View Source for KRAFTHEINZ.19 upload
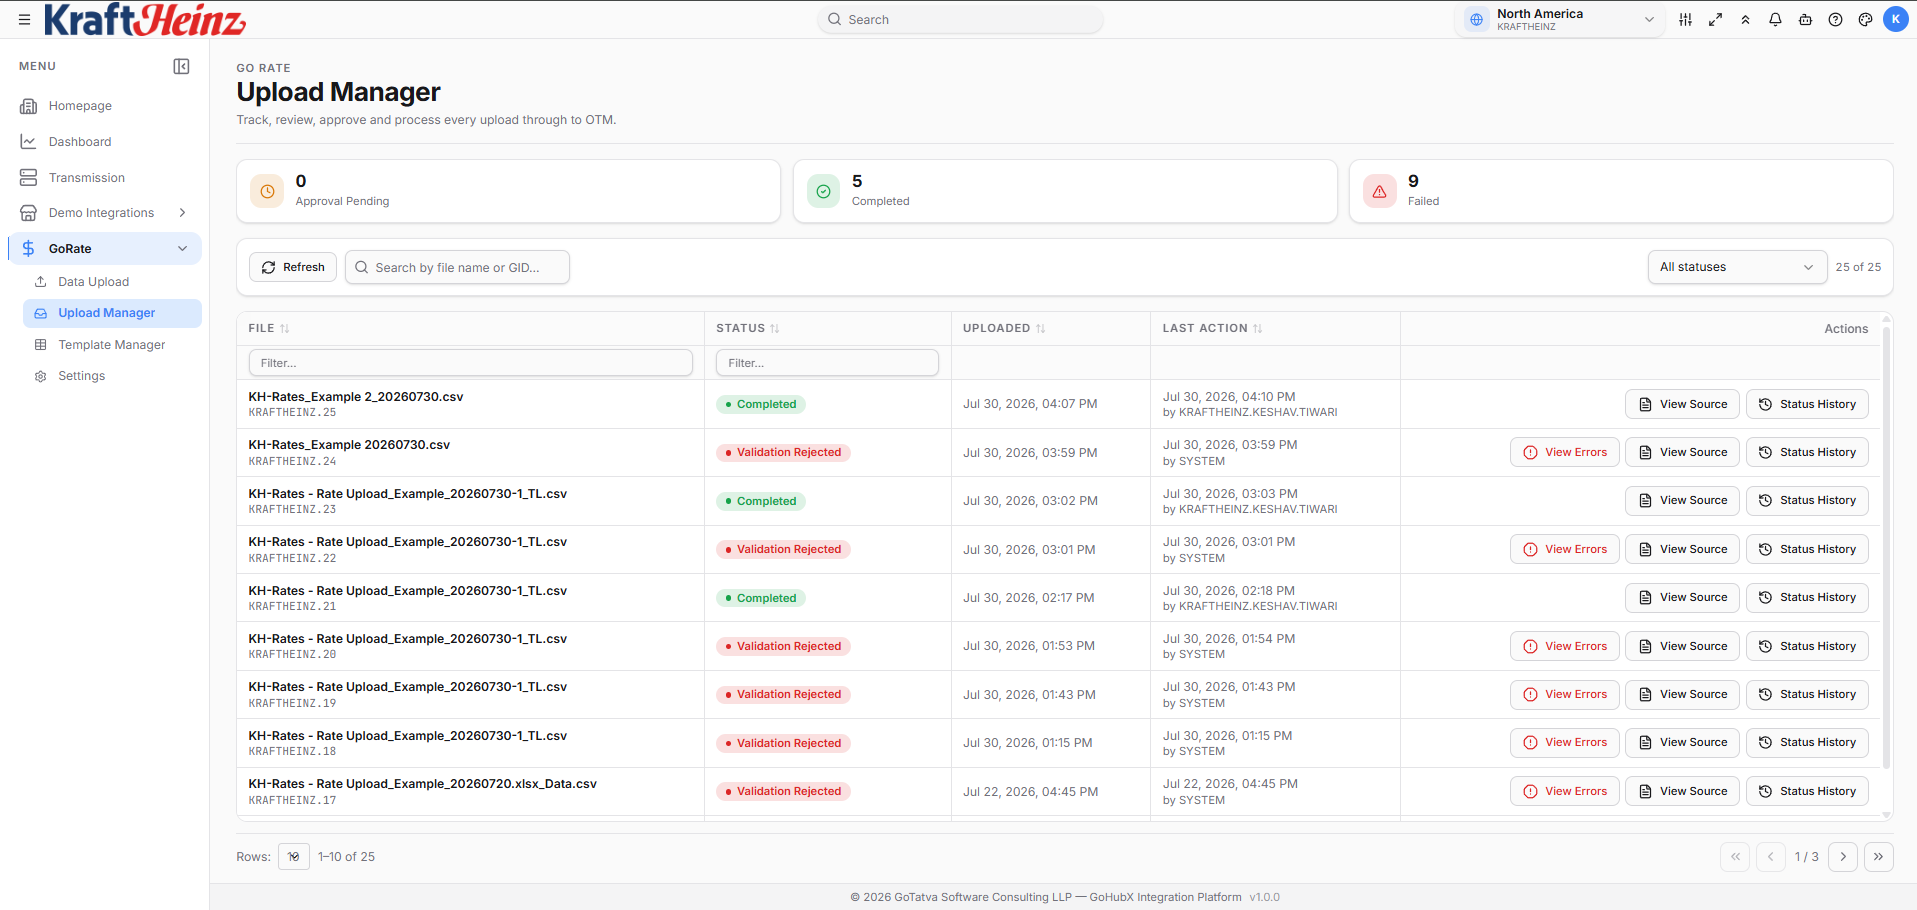1917x910 pixels. click(x=1682, y=695)
